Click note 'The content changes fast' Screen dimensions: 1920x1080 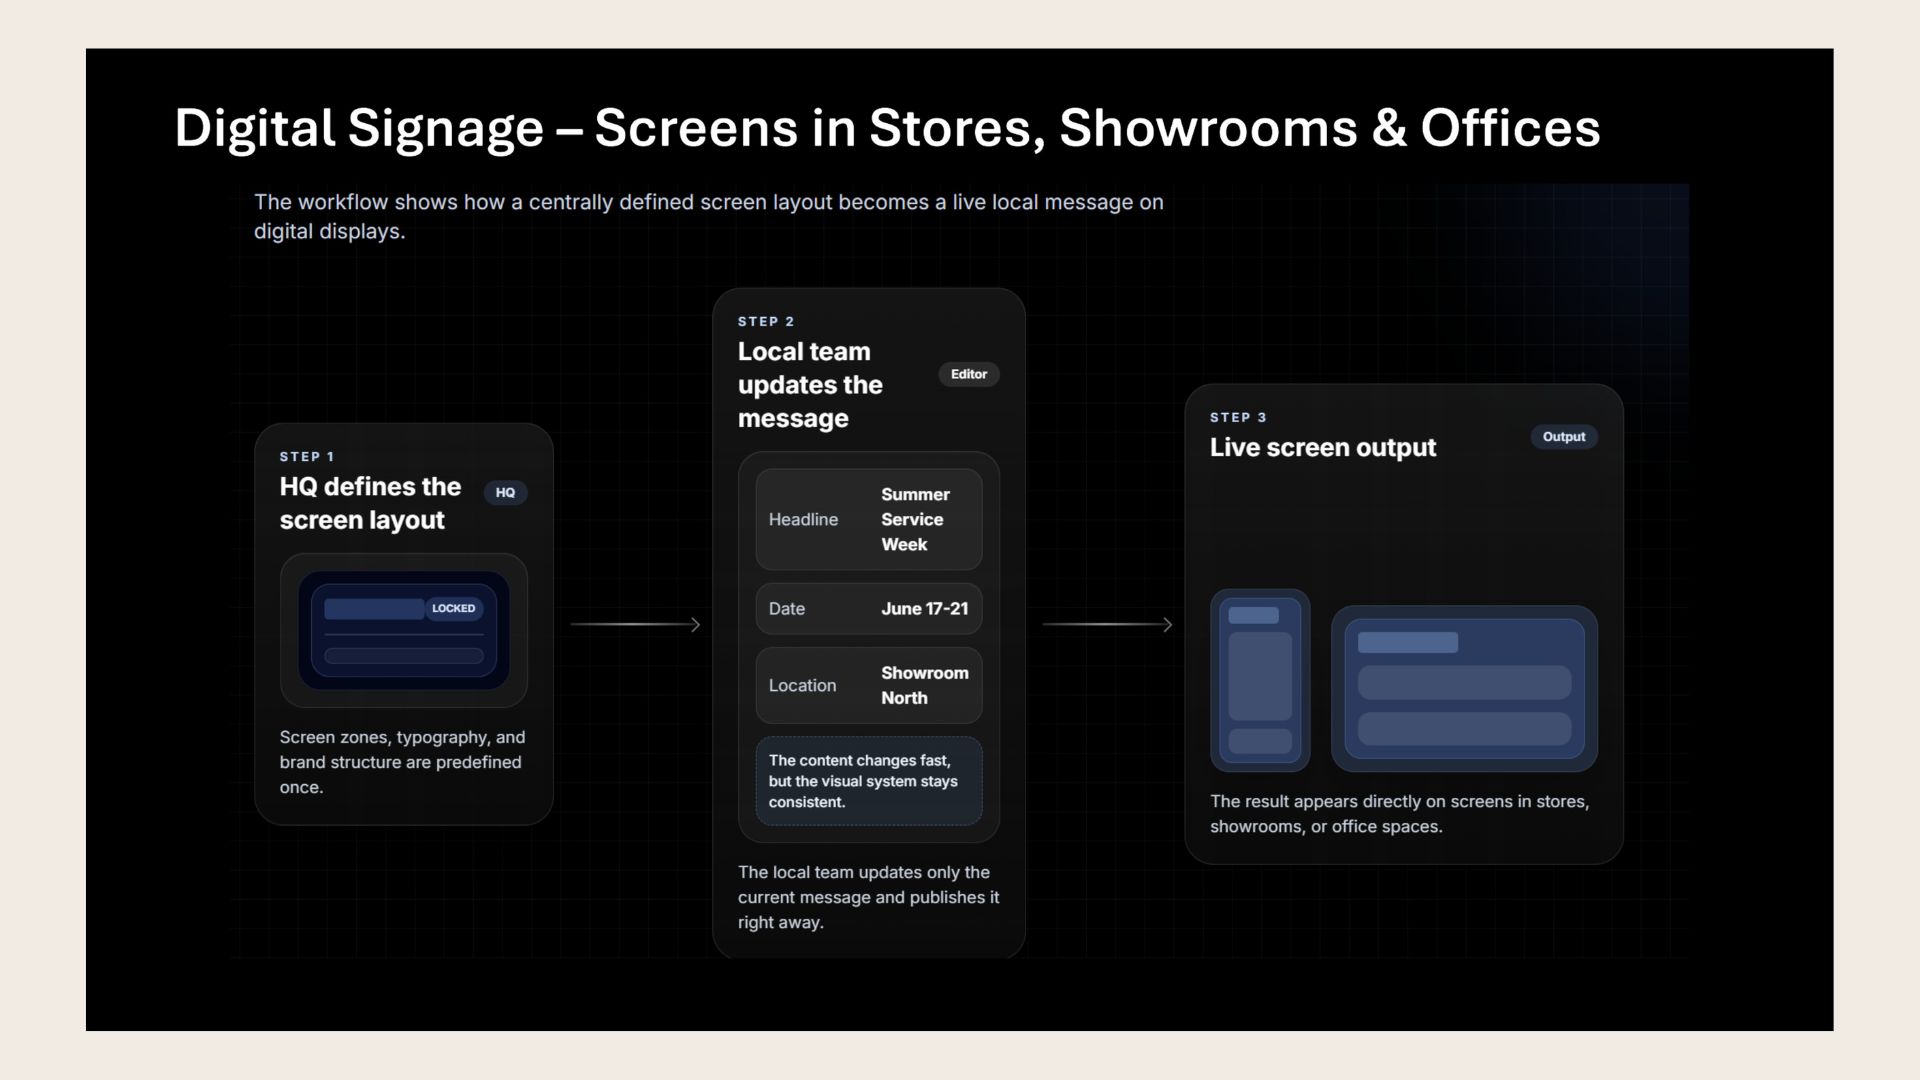868,781
